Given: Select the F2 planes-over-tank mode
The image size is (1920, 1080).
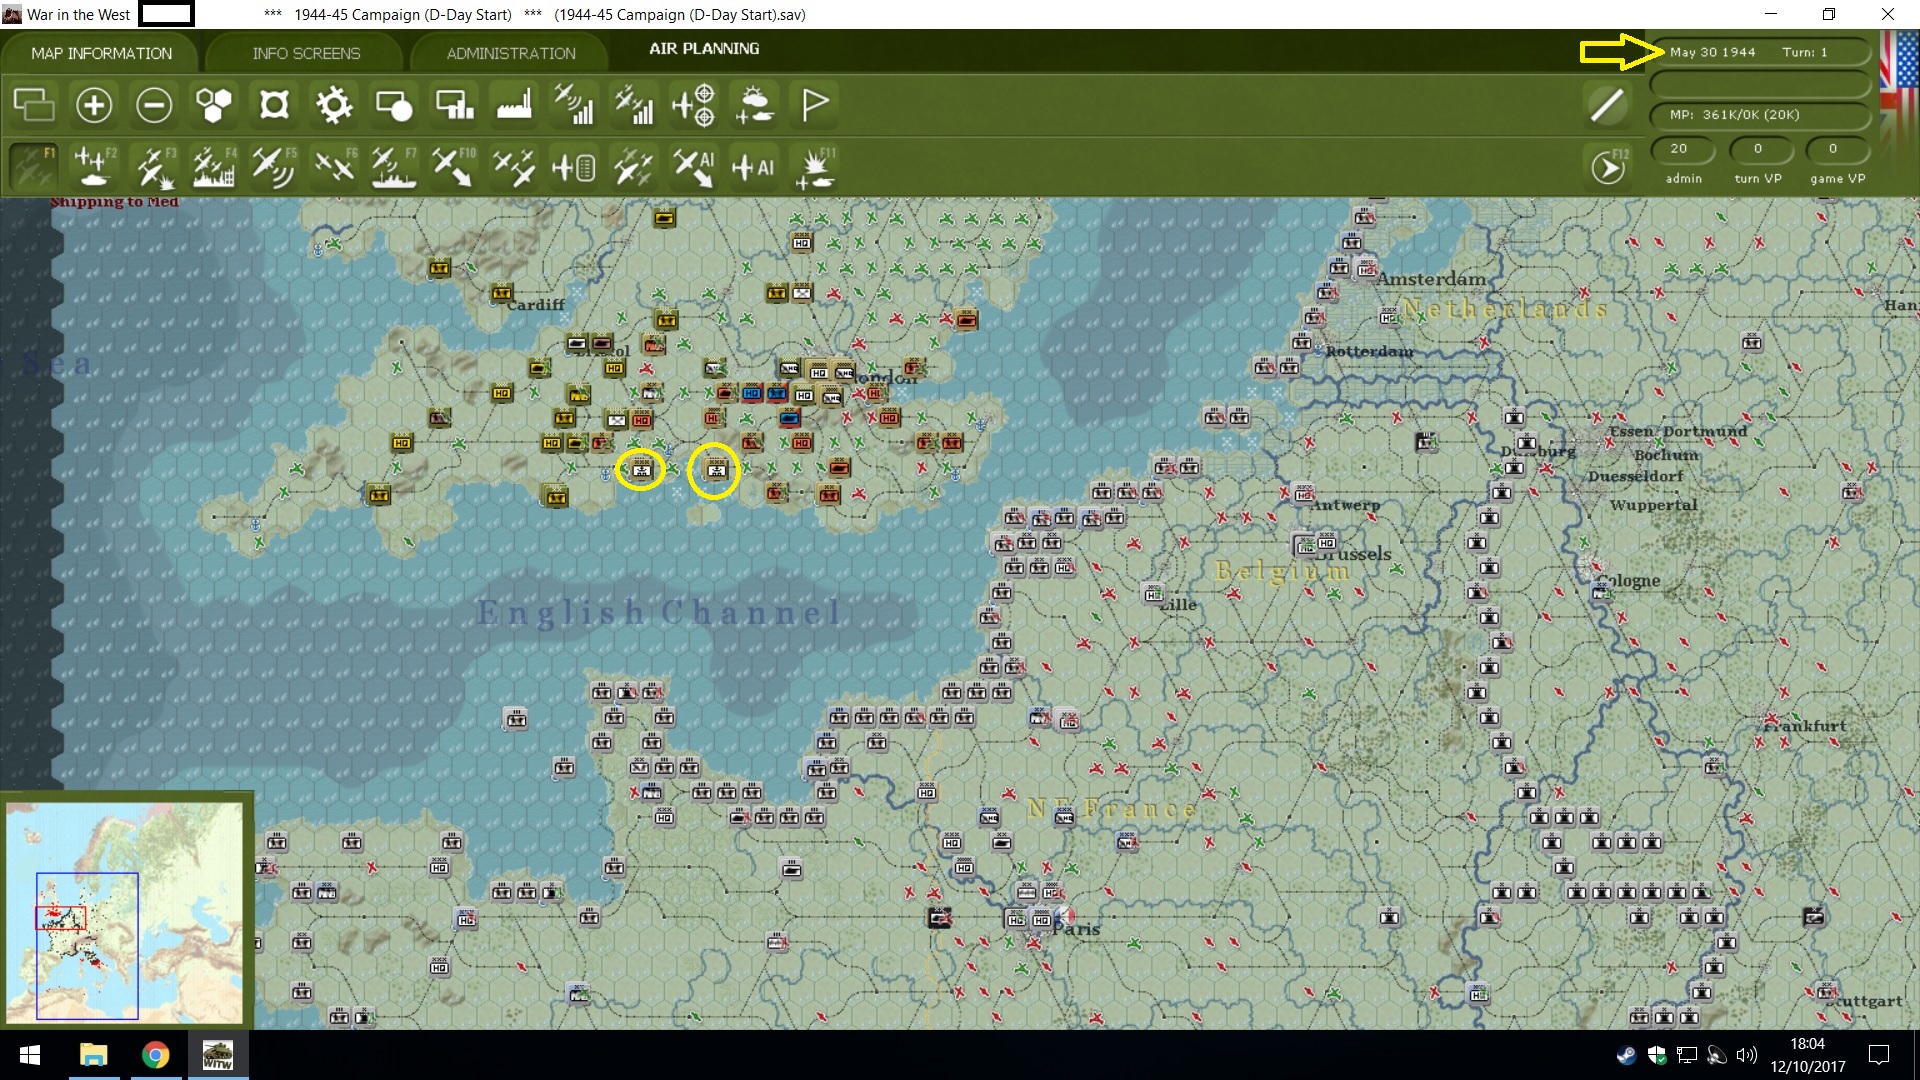Looking at the screenshot, I should 94,166.
